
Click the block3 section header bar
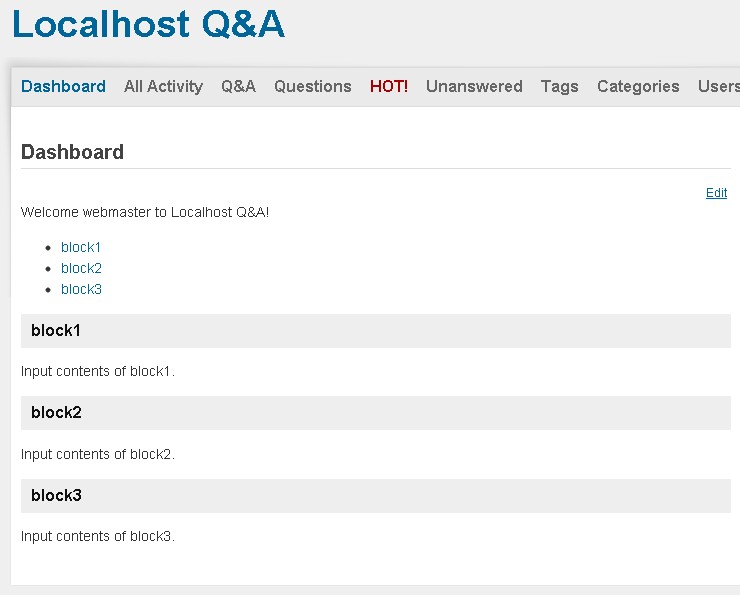tap(375, 496)
